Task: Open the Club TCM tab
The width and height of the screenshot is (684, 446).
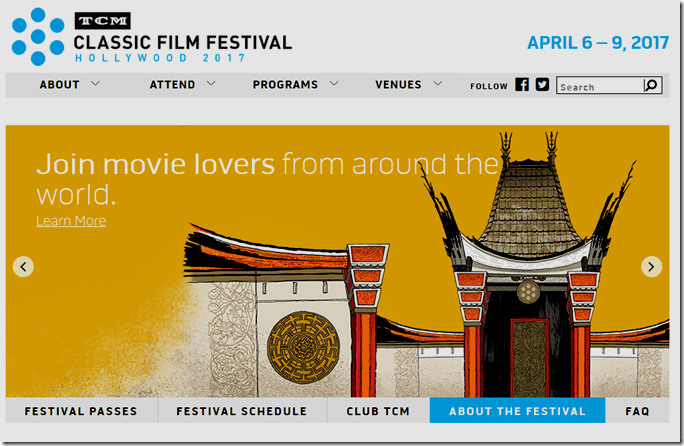Action: (x=378, y=411)
